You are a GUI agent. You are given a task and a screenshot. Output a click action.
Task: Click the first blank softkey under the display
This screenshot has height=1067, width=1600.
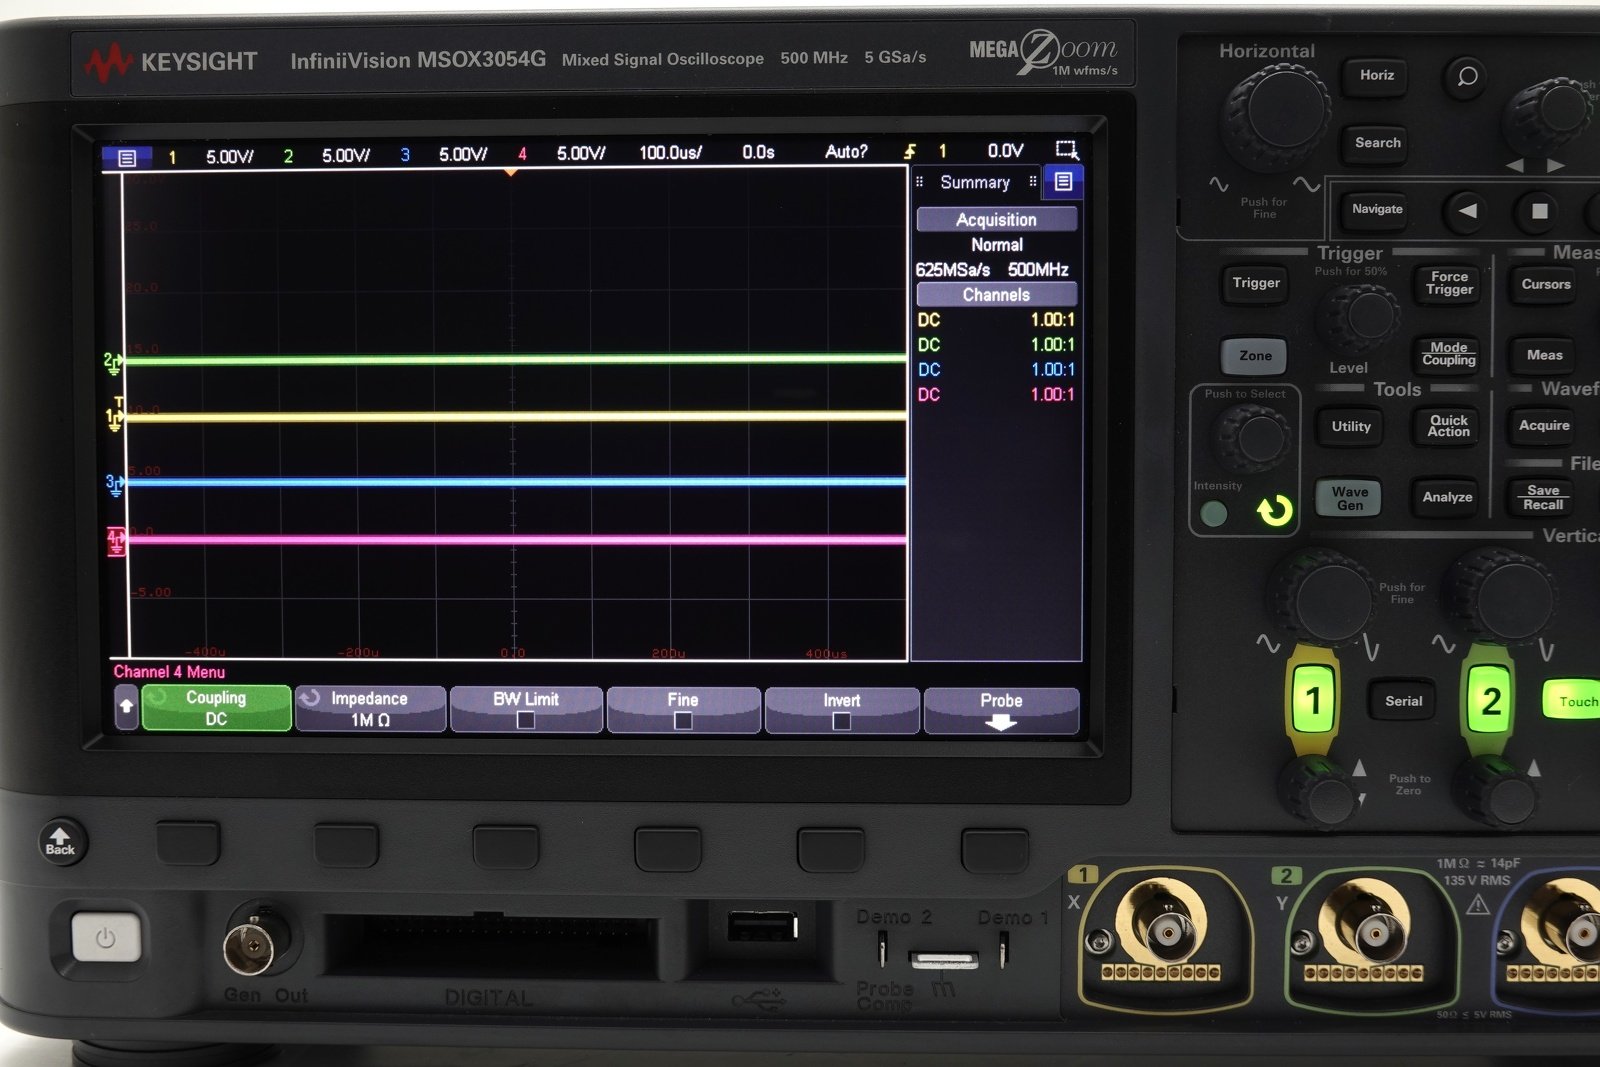coord(188,843)
